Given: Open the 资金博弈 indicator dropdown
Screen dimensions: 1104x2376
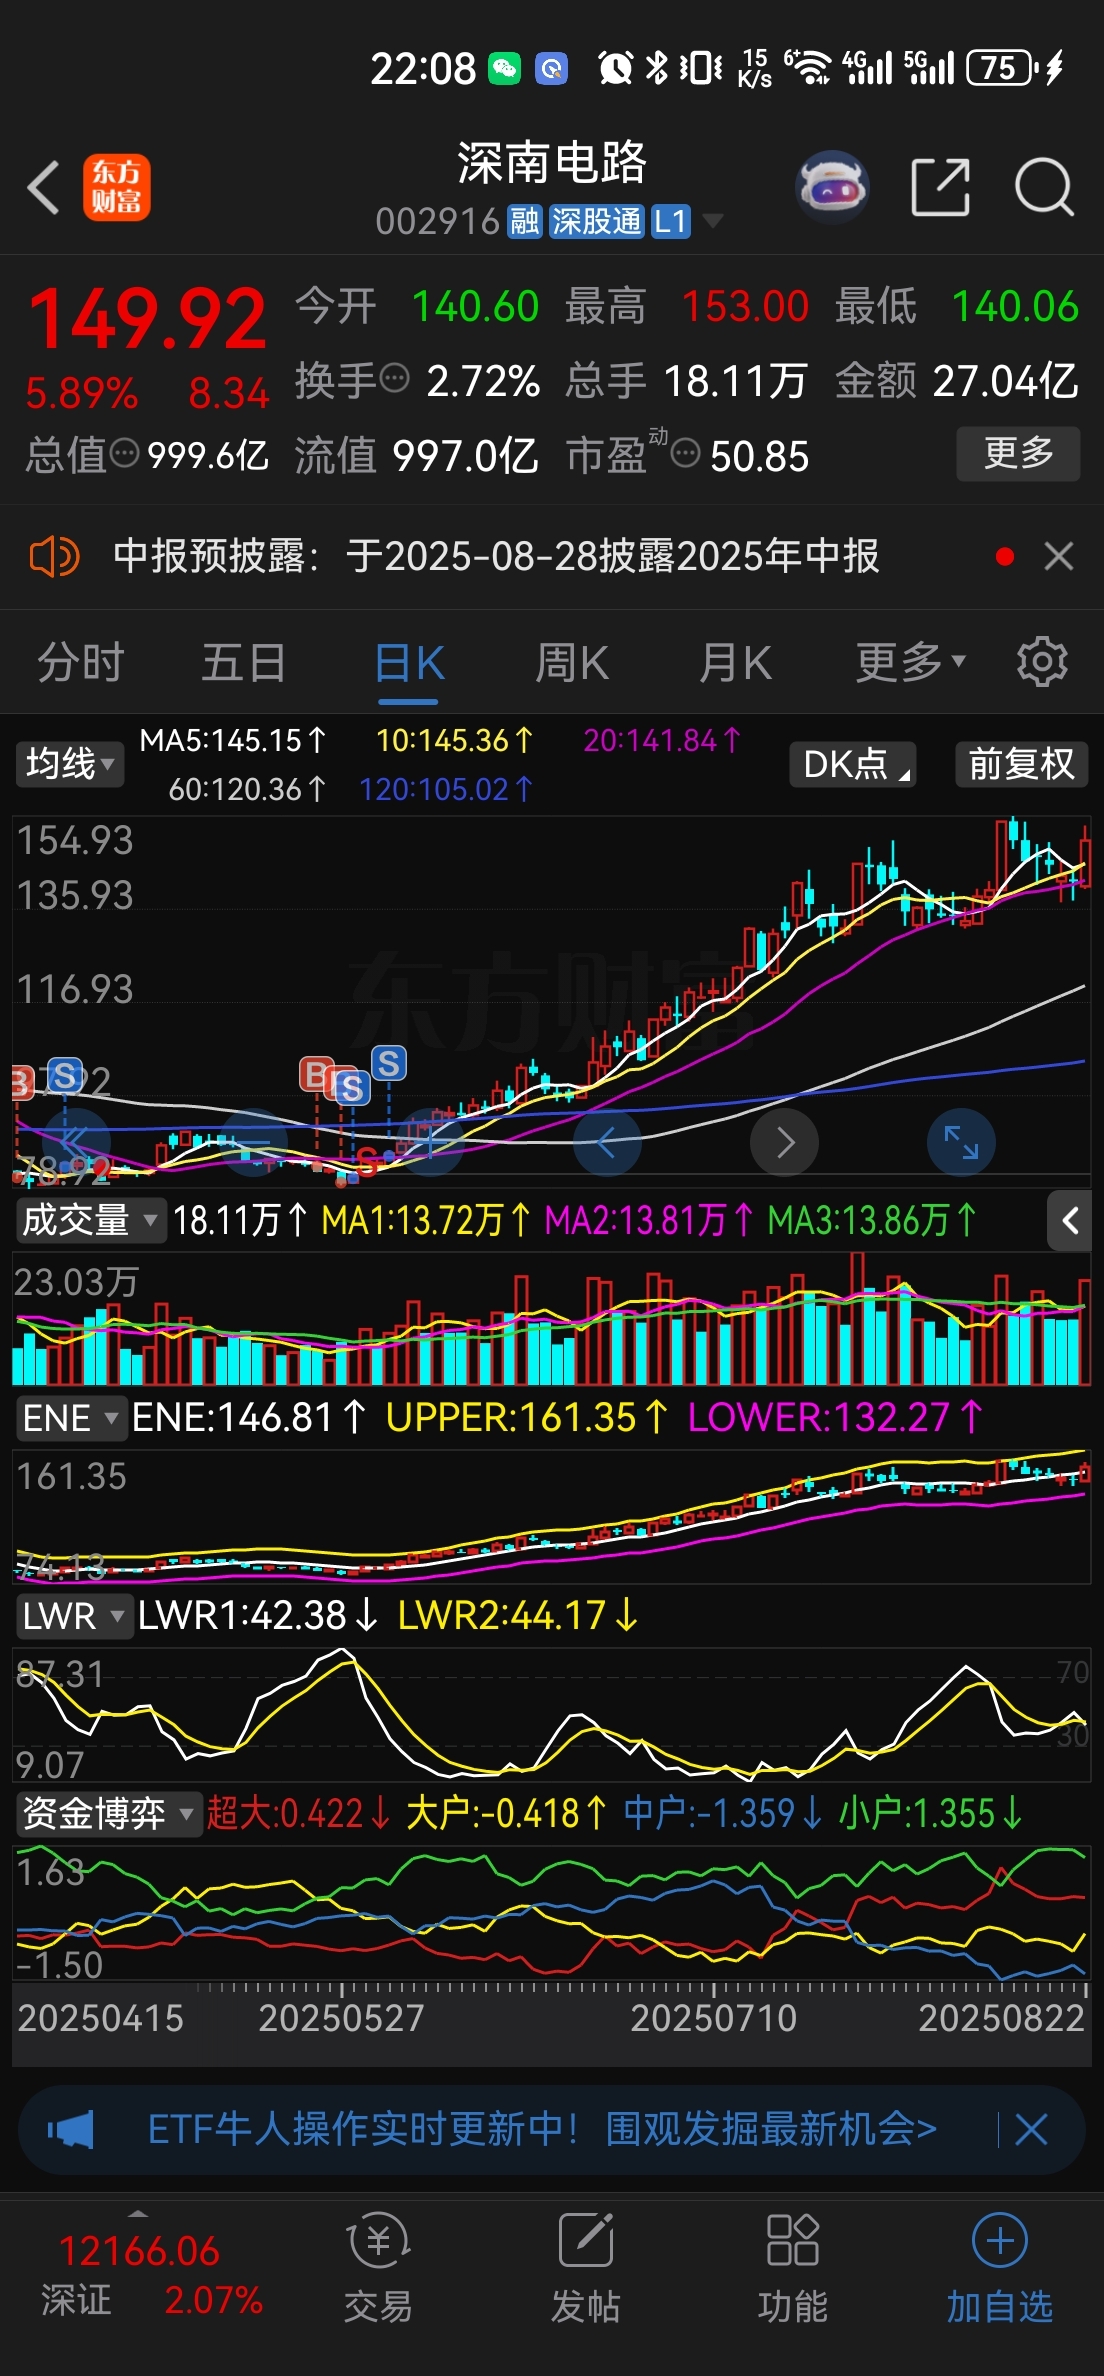Looking at the screenshot, I should tap(109, 1814).
